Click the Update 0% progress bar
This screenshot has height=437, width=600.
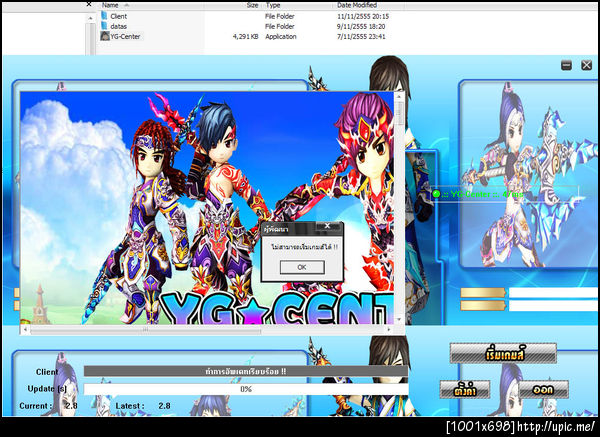[246, 389]
